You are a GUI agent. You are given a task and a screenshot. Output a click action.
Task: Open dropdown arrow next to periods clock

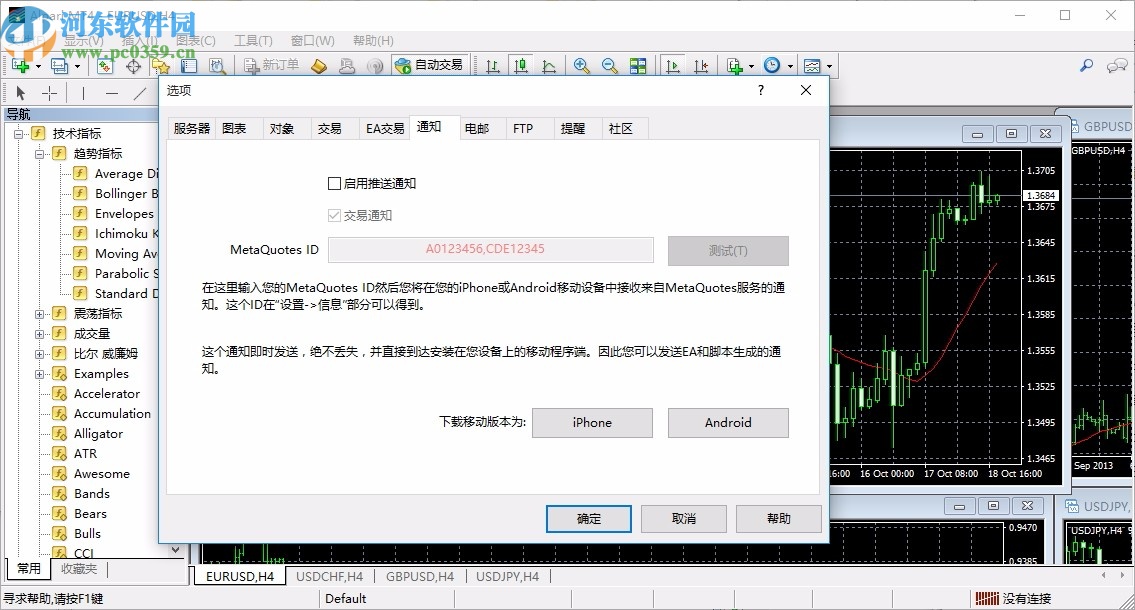(x=790, y=67)
